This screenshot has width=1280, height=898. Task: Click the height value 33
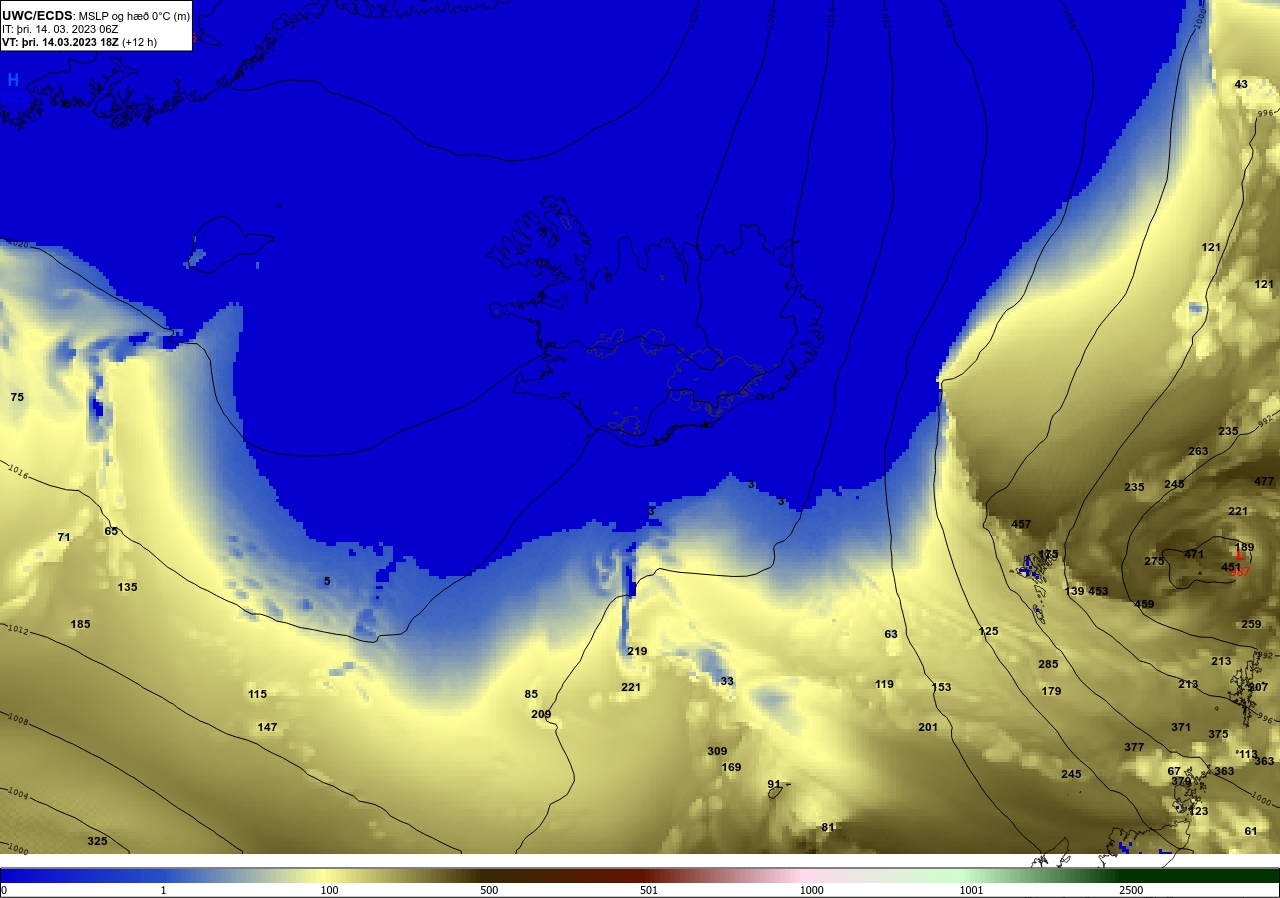[727, 681]
